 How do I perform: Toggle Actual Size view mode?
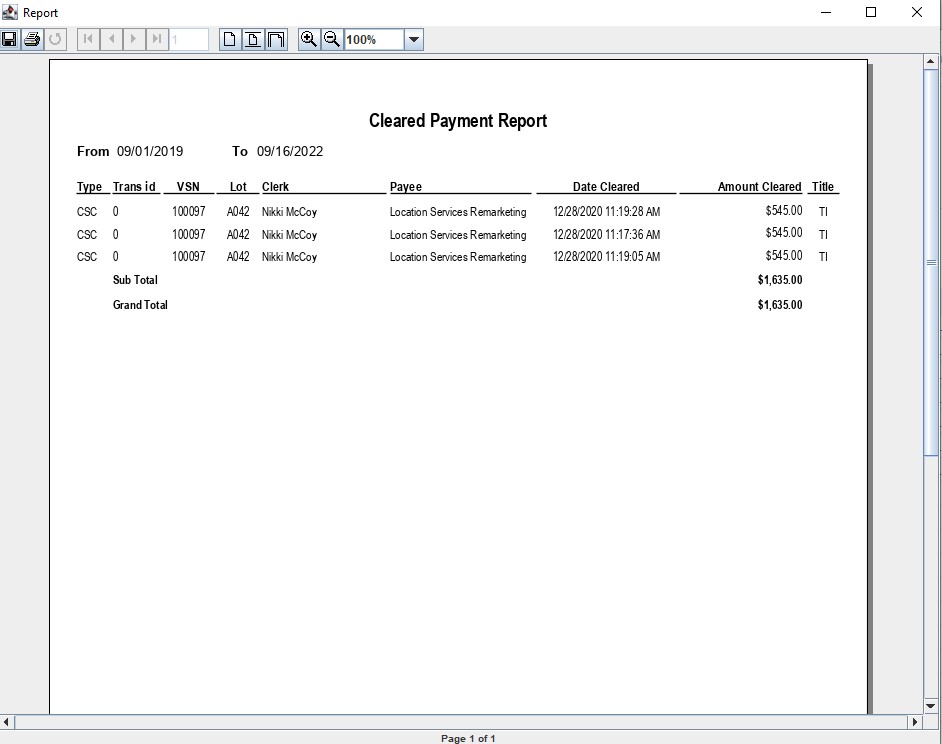click(230, 40)
